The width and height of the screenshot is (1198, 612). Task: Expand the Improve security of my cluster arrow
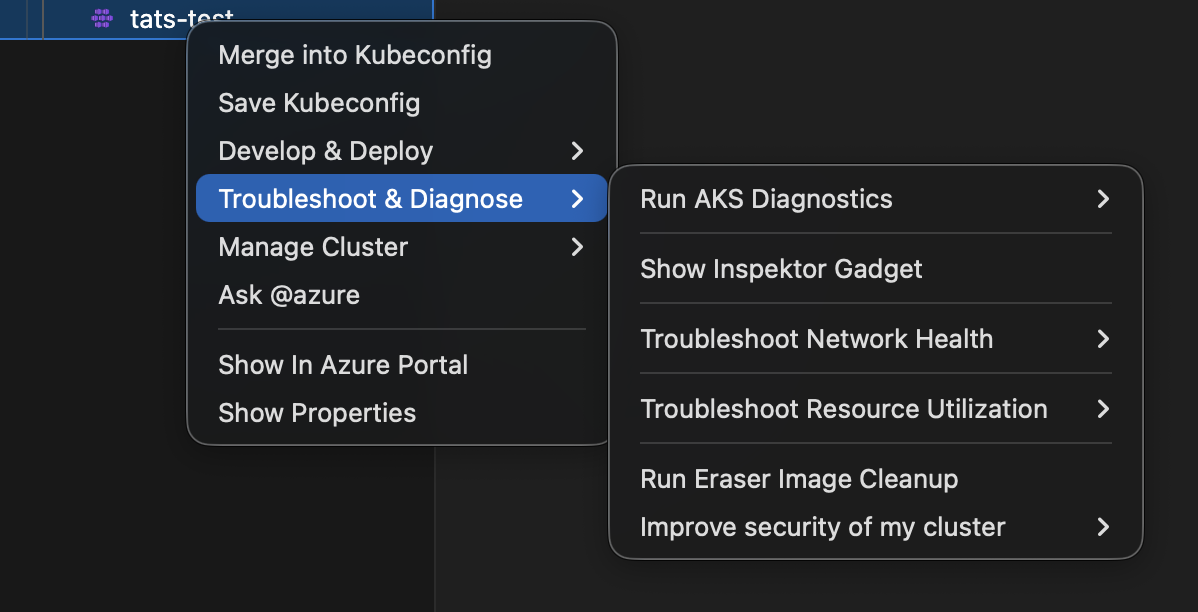coord(1103,527)
